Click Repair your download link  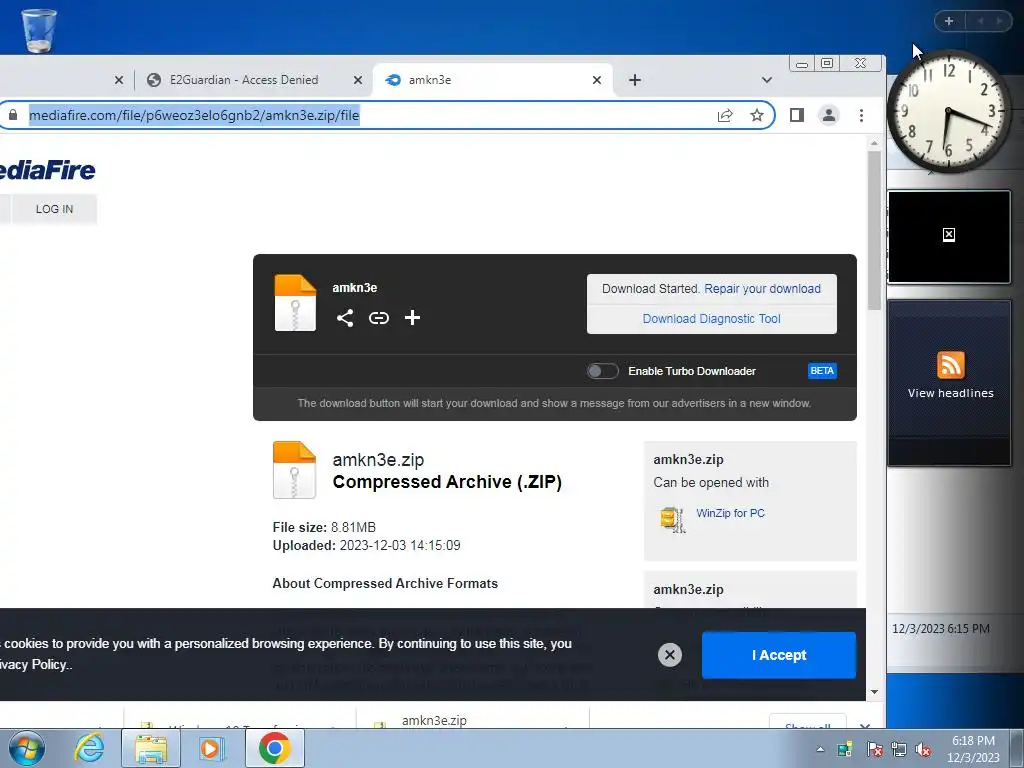(x=762, y=289)
